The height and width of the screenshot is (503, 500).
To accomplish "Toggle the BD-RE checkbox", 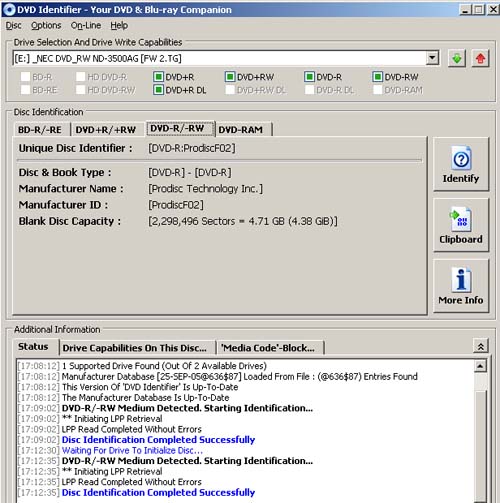I will pyautogui.click(x=25, y=90).
